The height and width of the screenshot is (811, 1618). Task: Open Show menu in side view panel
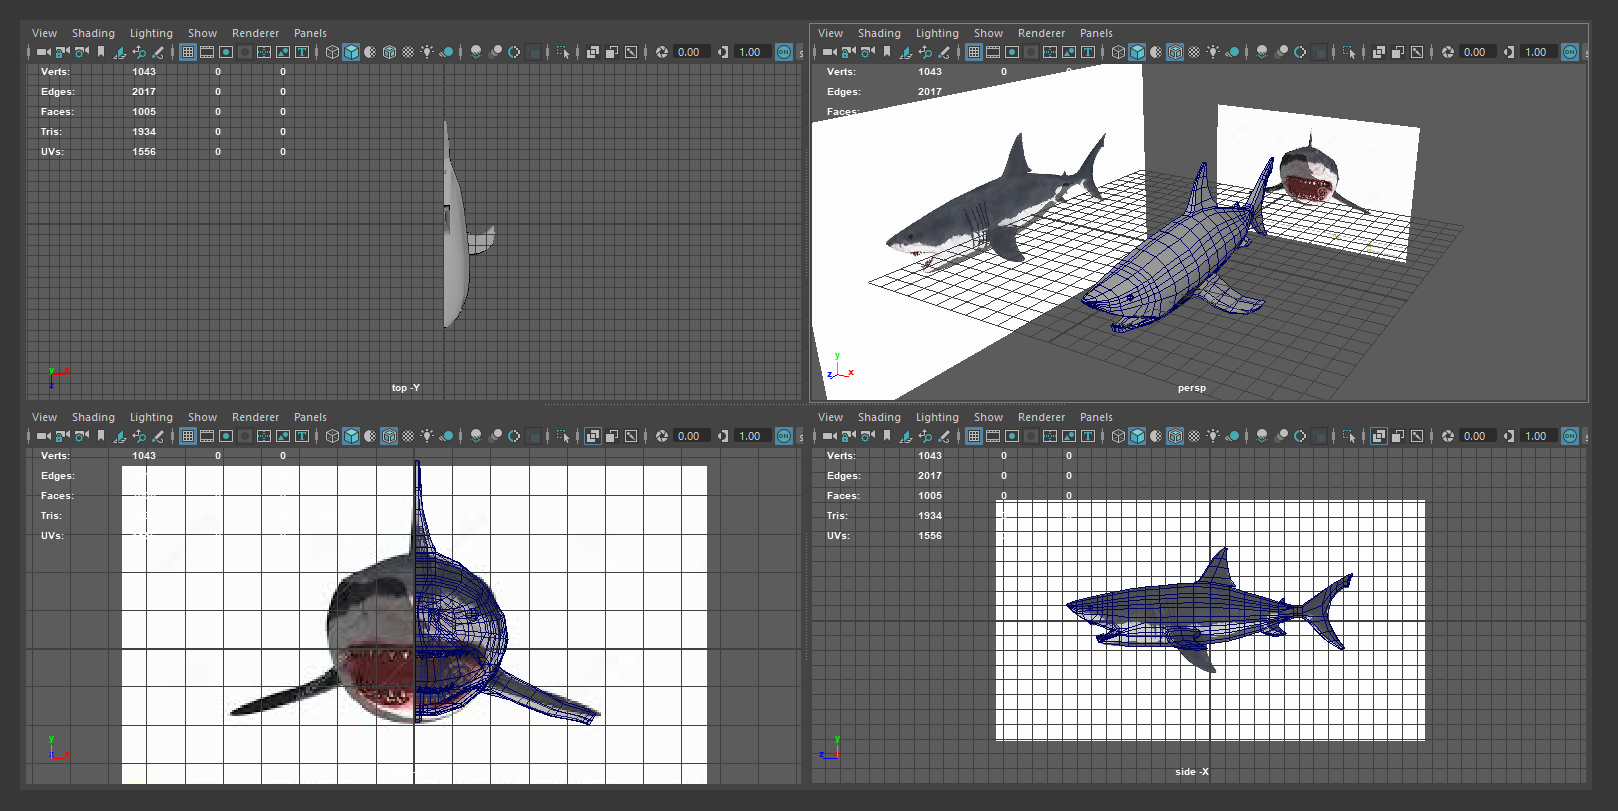988,417
